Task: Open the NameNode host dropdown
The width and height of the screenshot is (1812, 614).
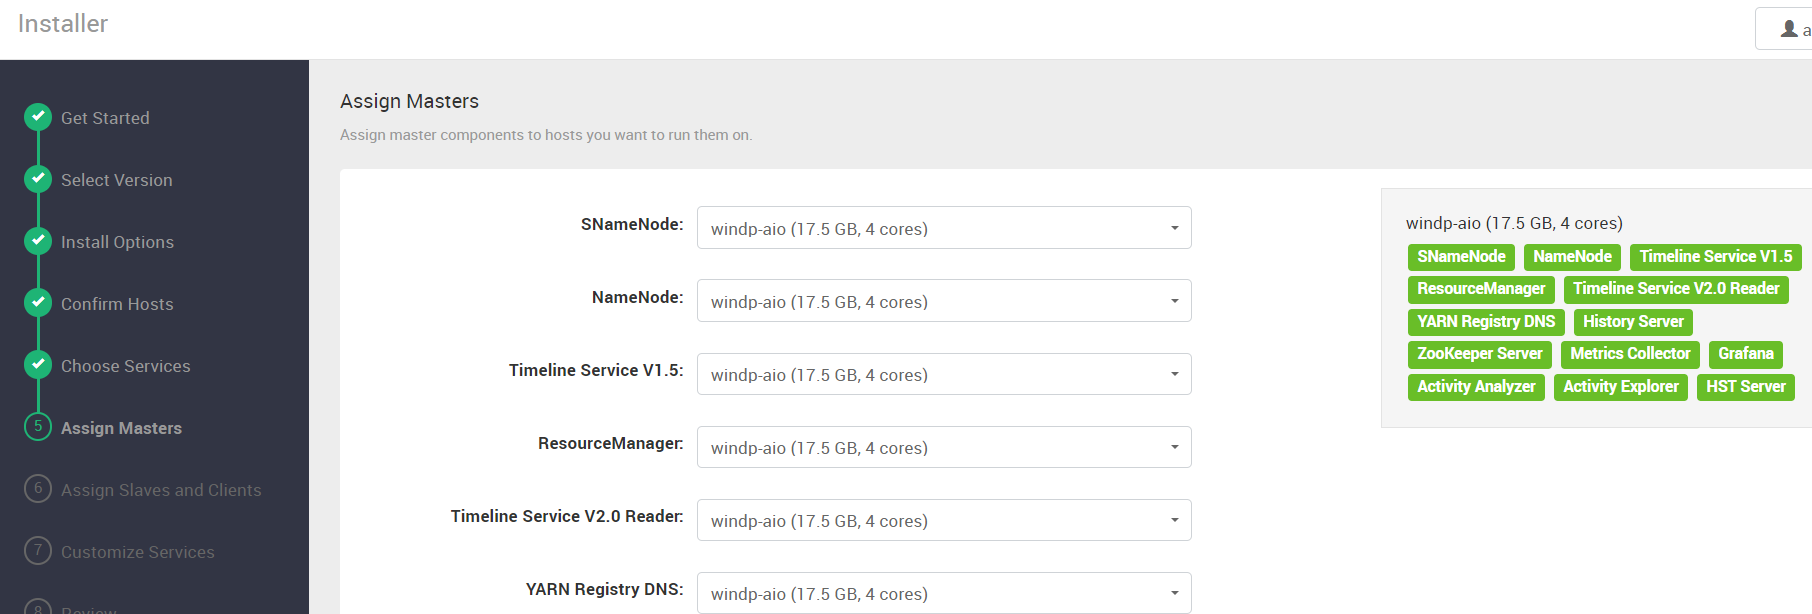Action: pos(944,301)
